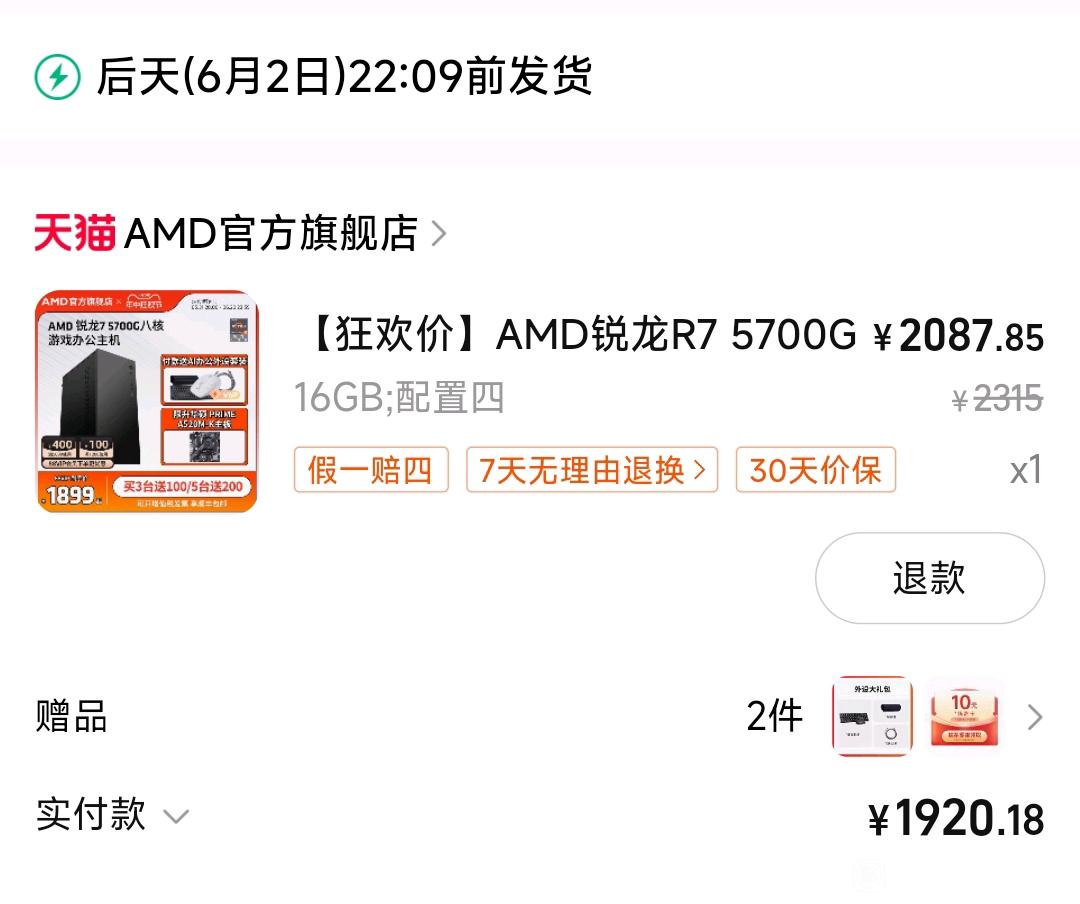
Task: Click the 退款 refund button
Action: coord(930,578)
